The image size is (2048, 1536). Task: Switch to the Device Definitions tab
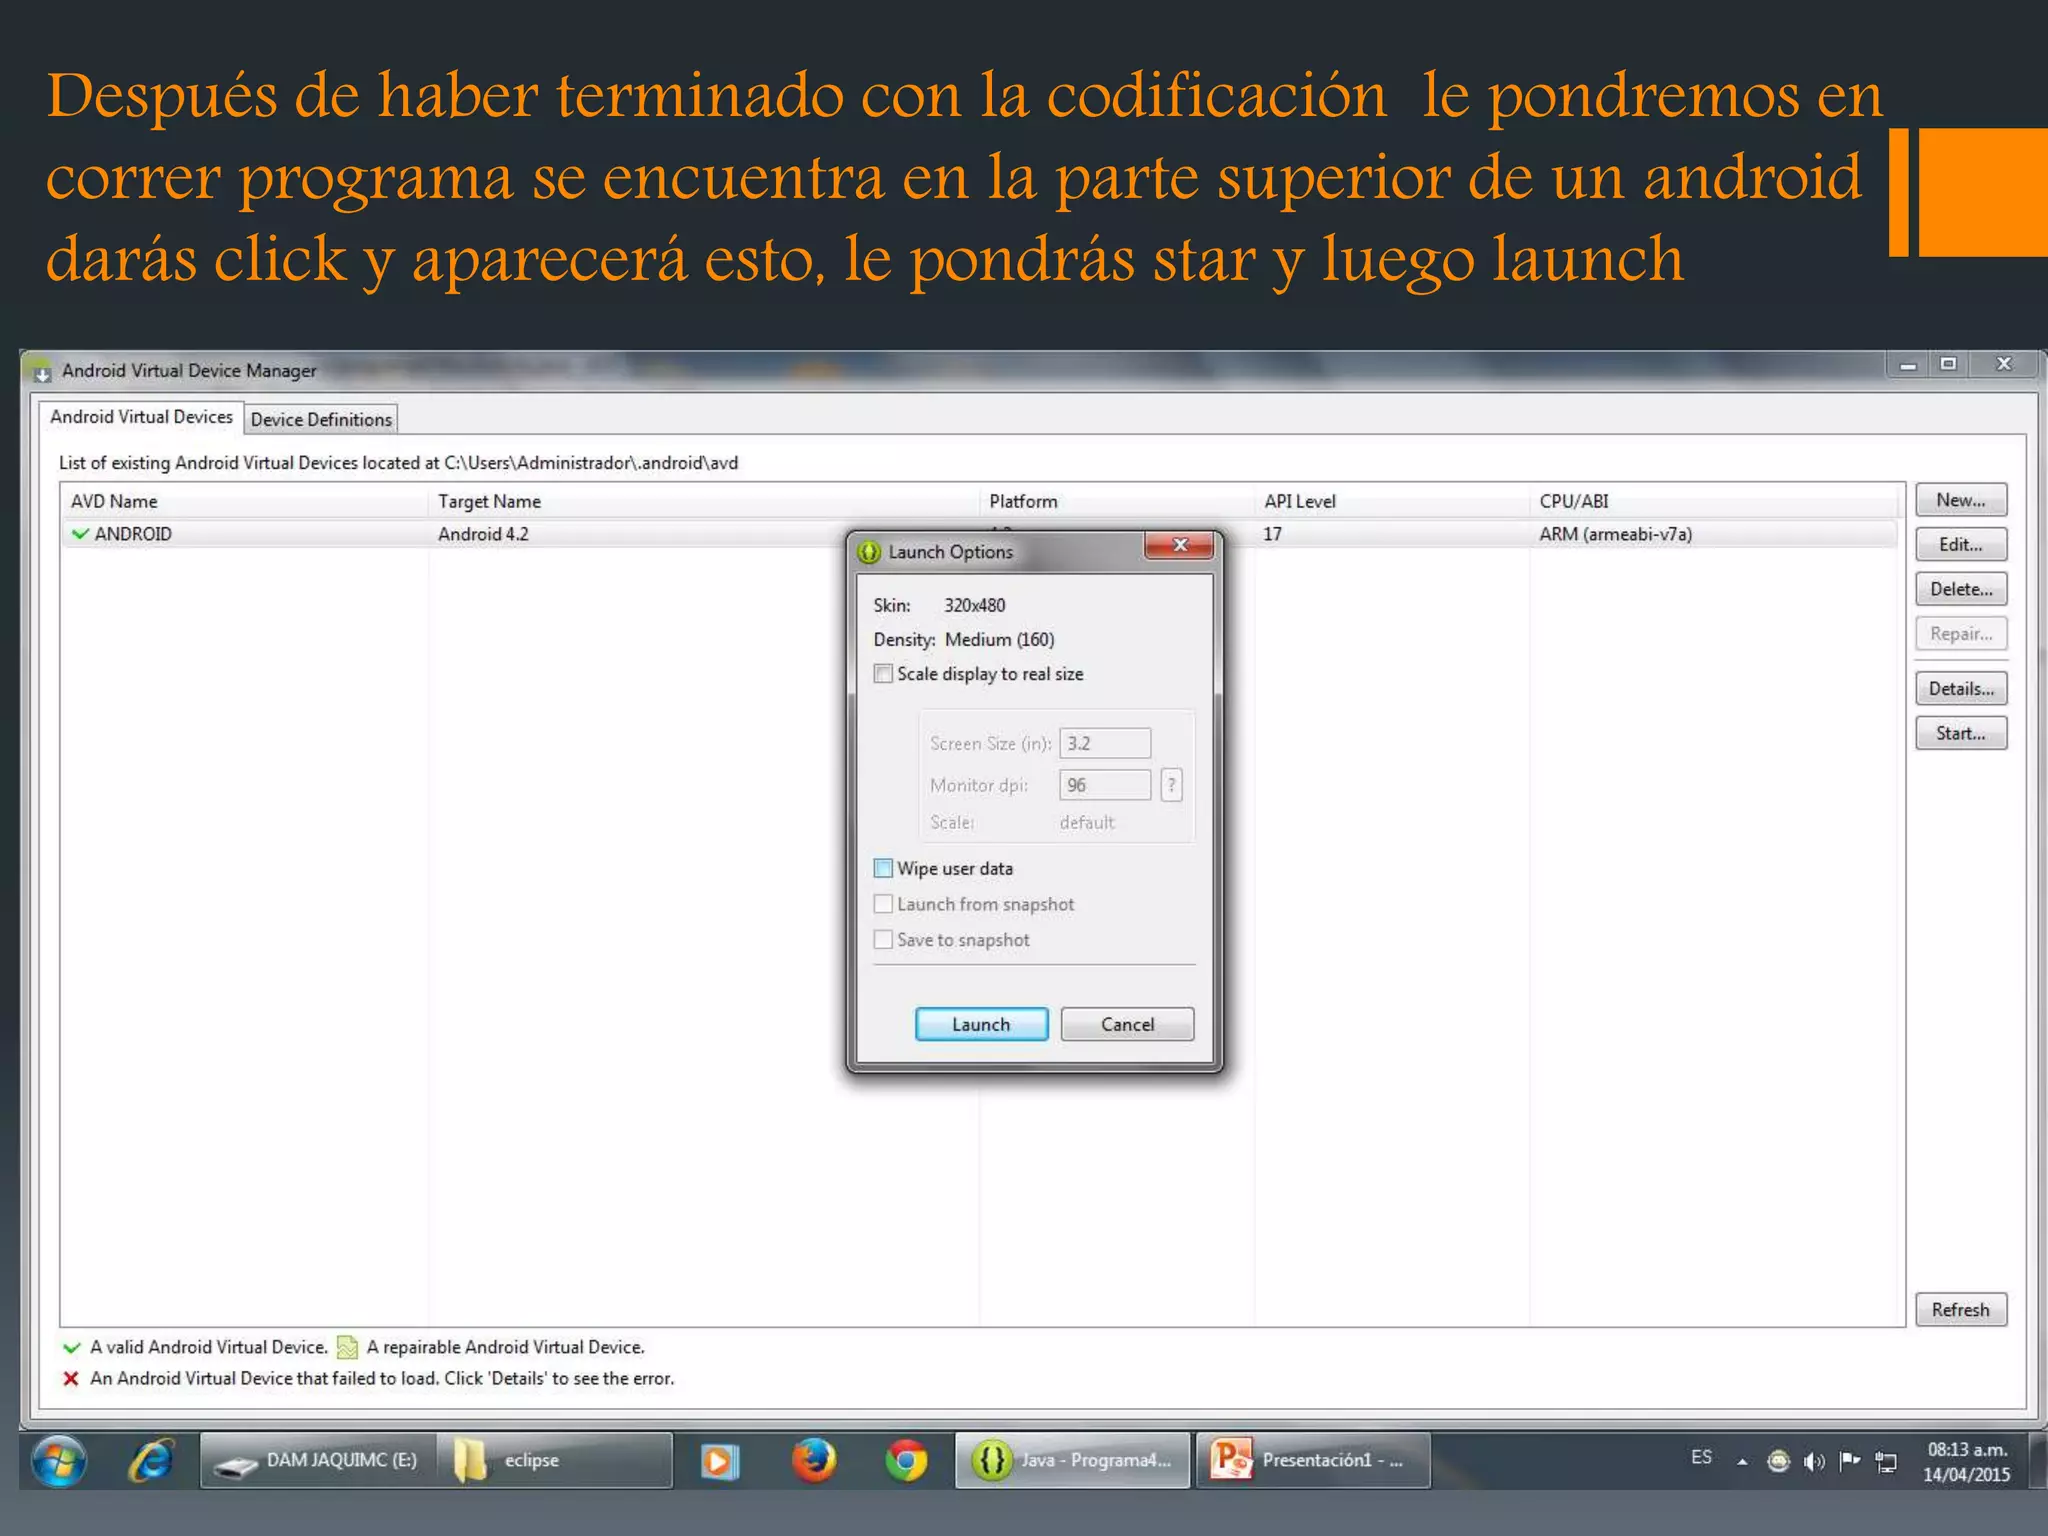pos(321,419)
